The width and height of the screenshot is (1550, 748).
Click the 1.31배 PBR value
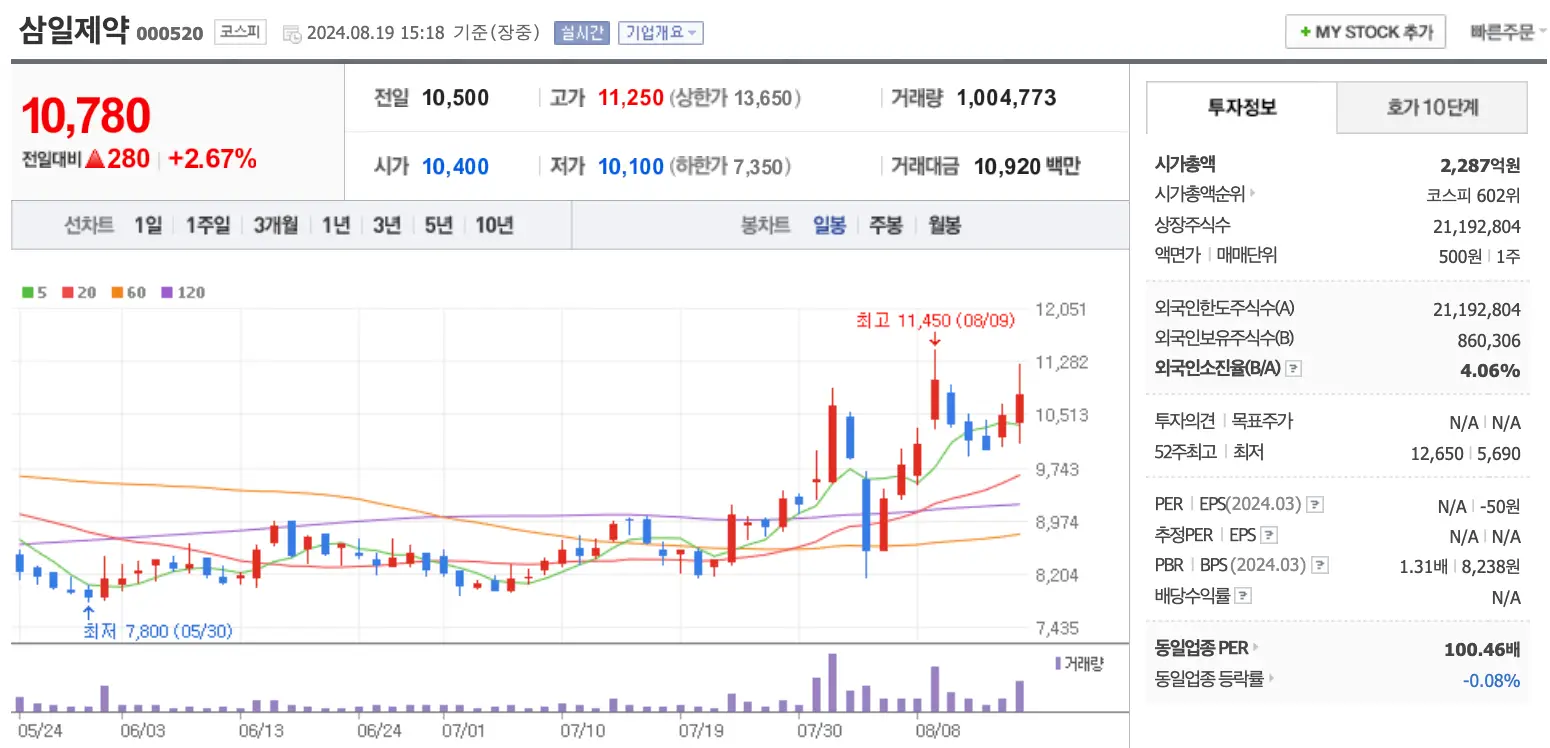point(1424,566)
